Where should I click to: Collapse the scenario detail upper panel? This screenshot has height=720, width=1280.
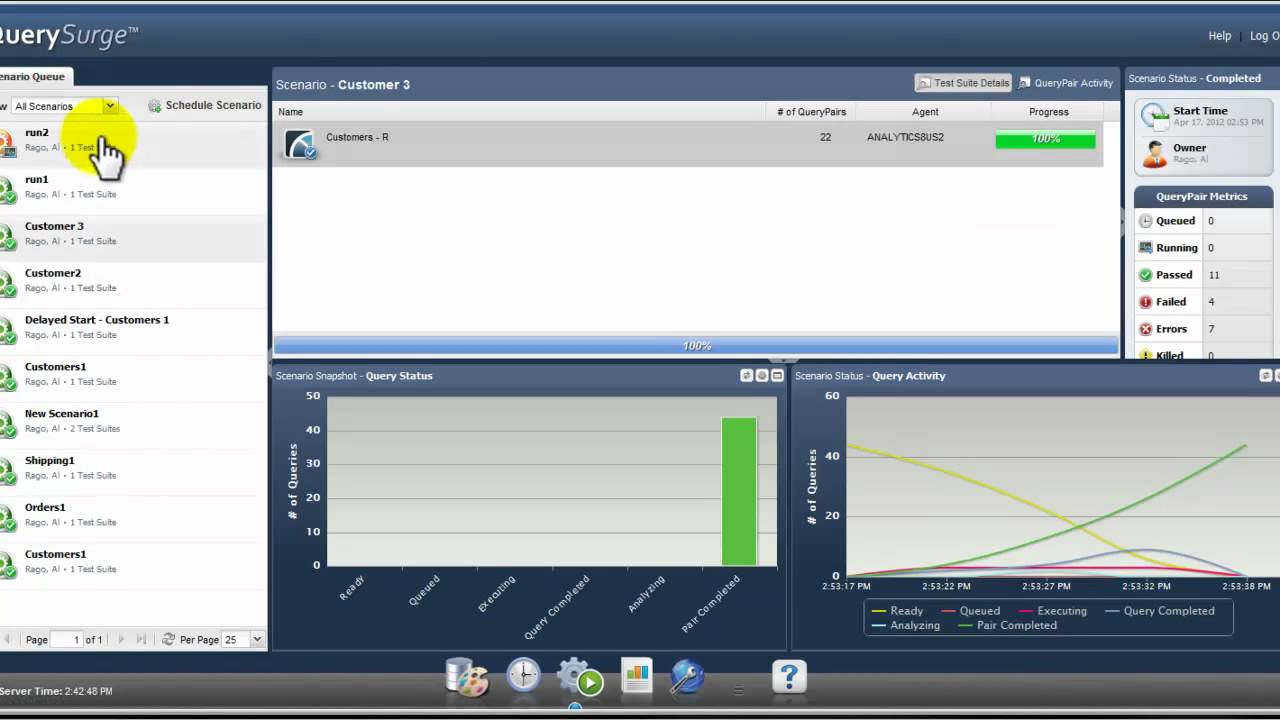784,359
